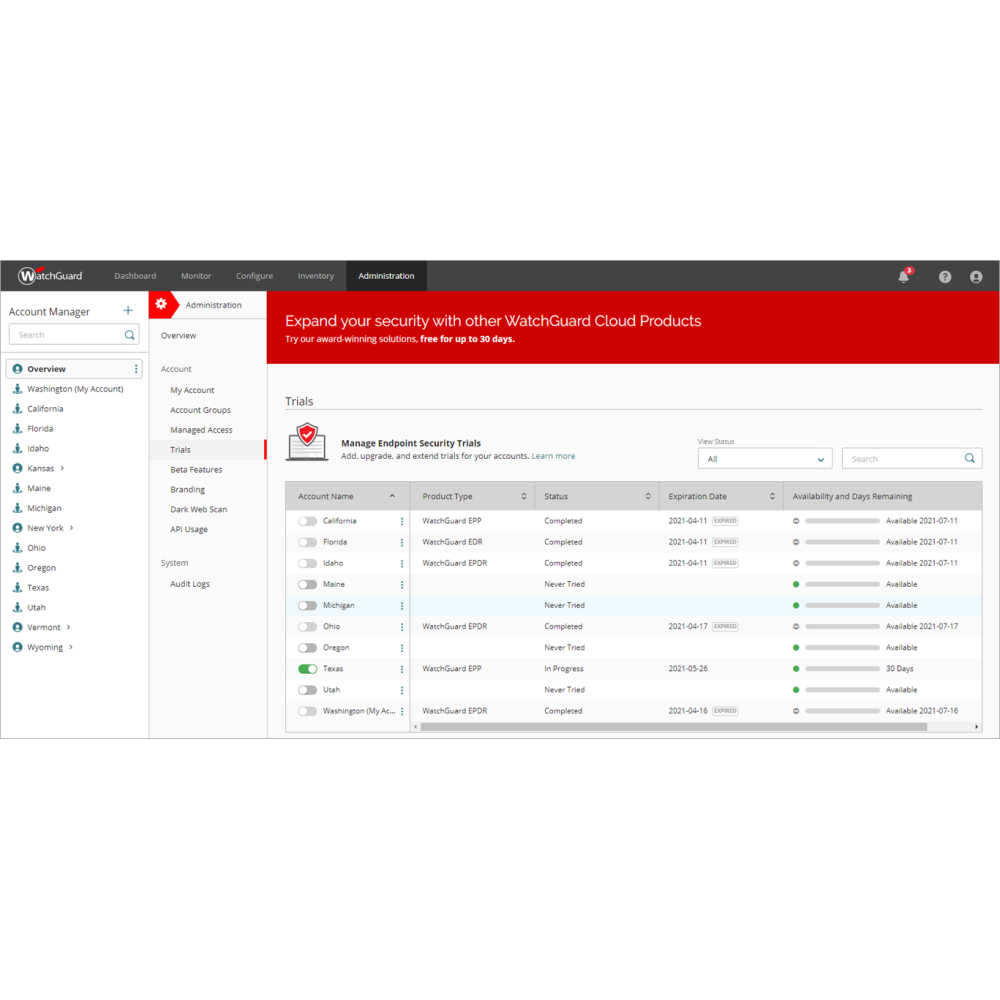Click the Learn more link
This screenshot has width=1000, height=1000.
point(553,456)
